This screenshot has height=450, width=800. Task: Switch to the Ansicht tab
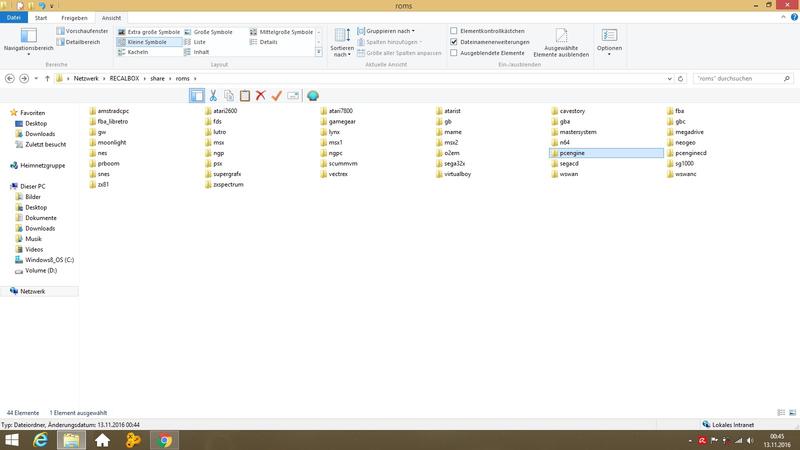111,18
